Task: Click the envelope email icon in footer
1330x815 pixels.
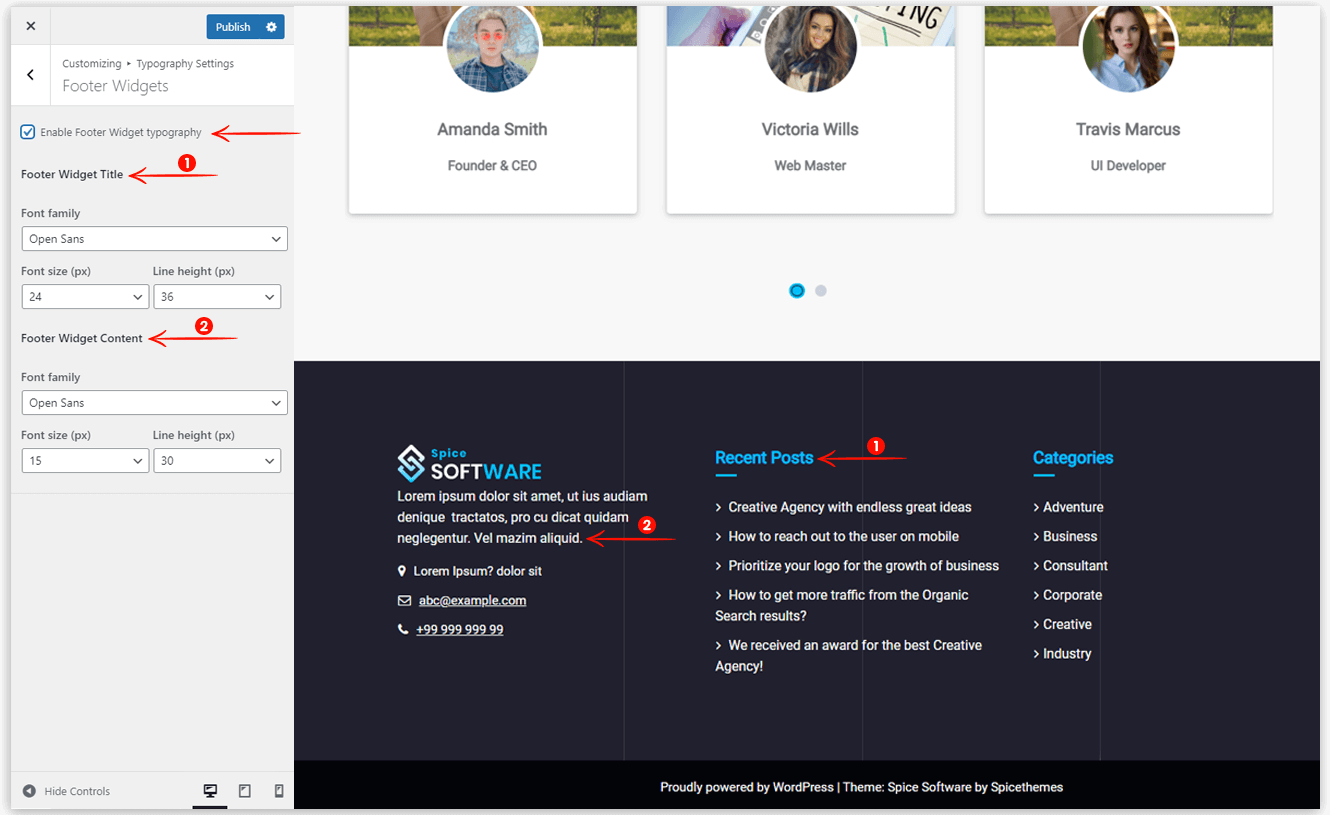Action: (404, 601)
